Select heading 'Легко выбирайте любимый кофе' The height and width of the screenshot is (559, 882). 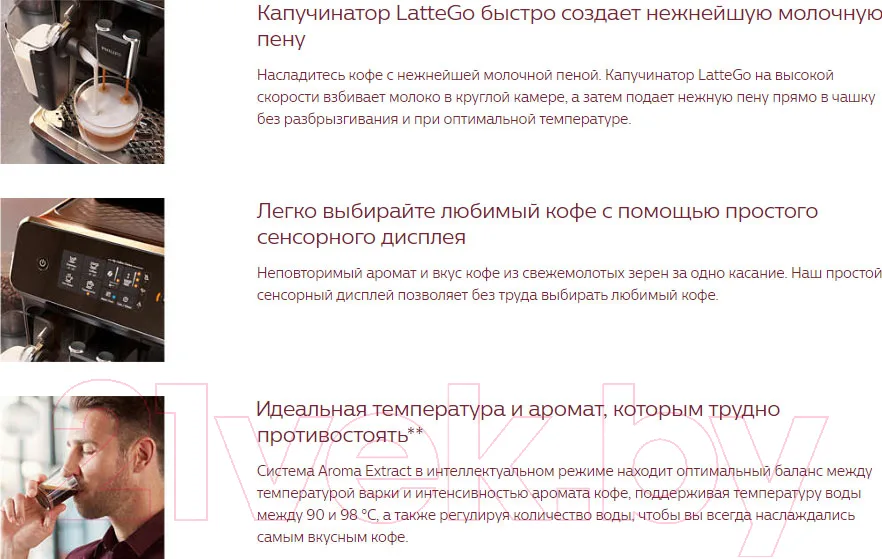(x=537, y=224)
